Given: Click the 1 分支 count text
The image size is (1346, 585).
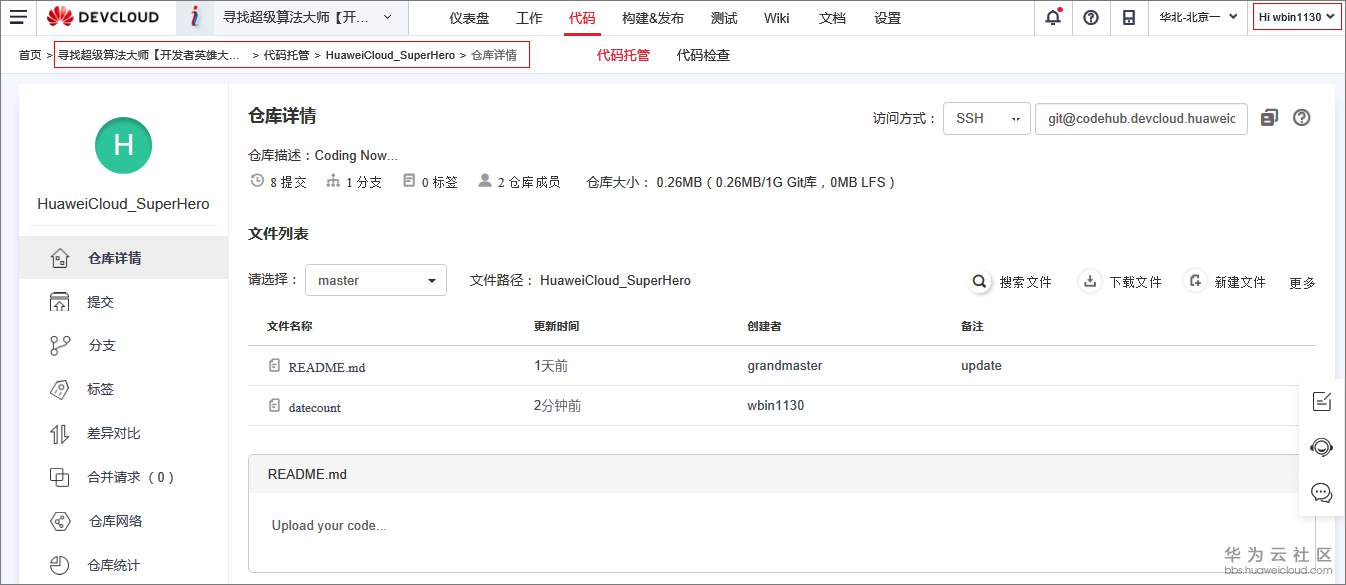Looking at the screenshot, I should coord(364,183).
